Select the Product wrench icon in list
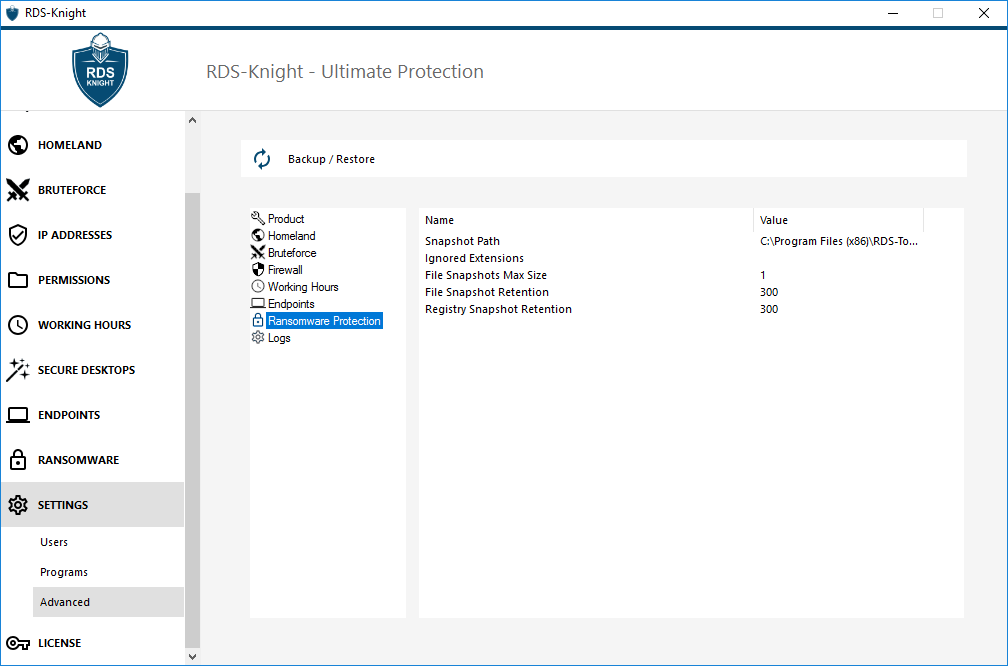The width and height of the screenshot is (1008, 666). pyautogui.click(x=258, y=219)
